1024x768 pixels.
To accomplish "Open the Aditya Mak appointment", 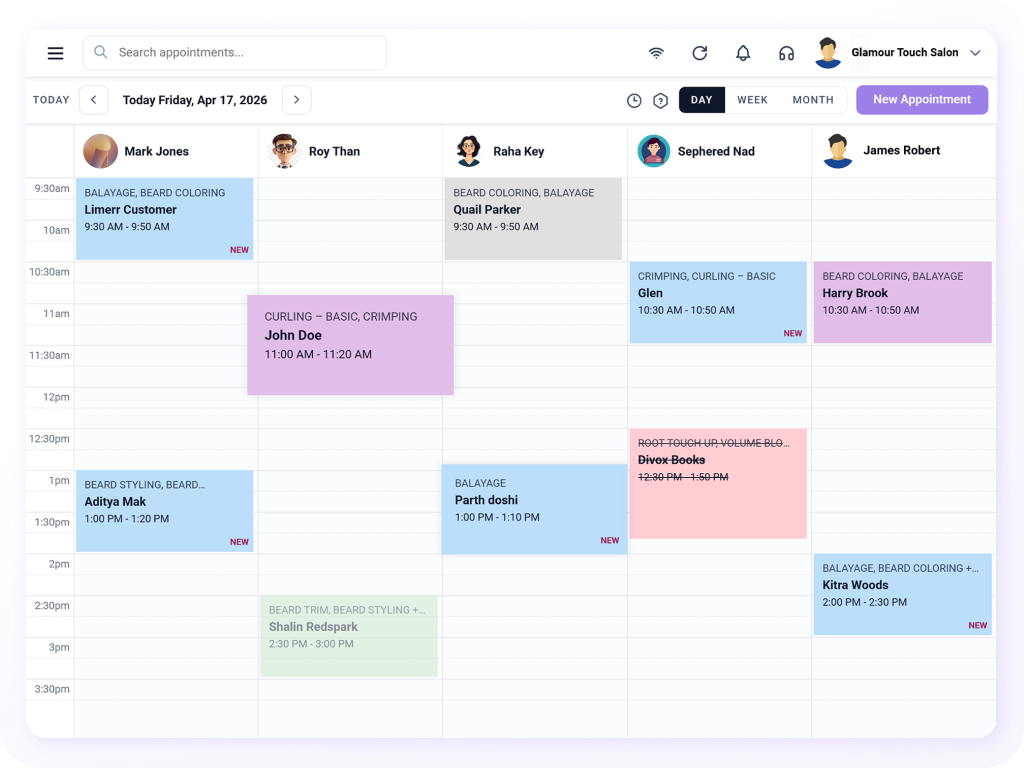I will (x=165, y=511).
